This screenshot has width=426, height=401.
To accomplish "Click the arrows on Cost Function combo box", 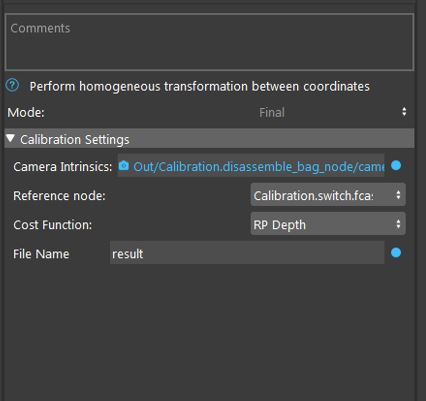I will (x=398, y=224).
